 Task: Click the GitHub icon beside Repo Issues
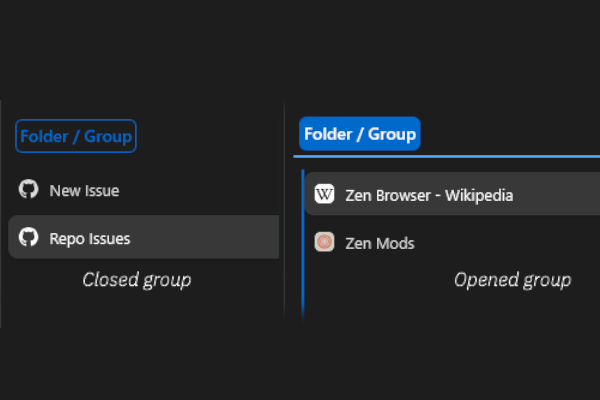pyautogui.click(x=29, y=237)
